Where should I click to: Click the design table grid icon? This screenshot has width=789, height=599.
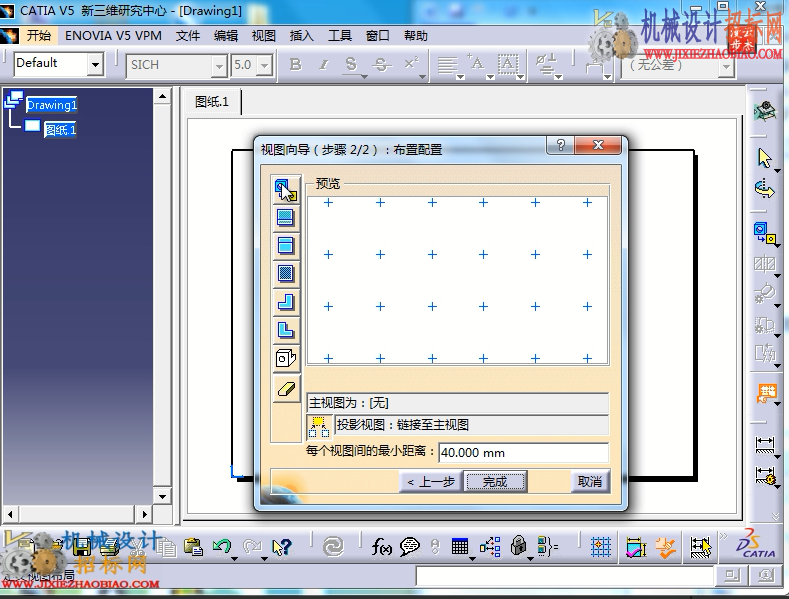459,546
